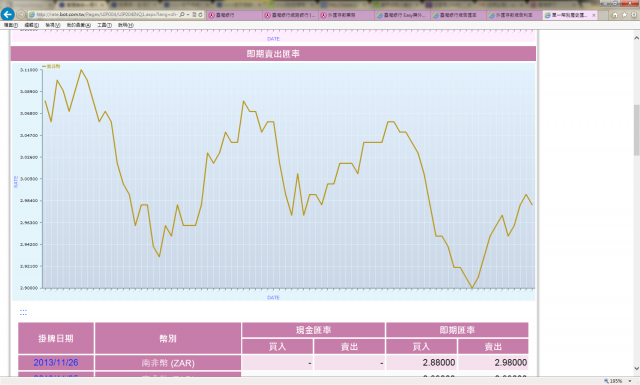Click 賣出 under 即期匯率
Viewport: 640px width, 385px height.
click(493, 347)
